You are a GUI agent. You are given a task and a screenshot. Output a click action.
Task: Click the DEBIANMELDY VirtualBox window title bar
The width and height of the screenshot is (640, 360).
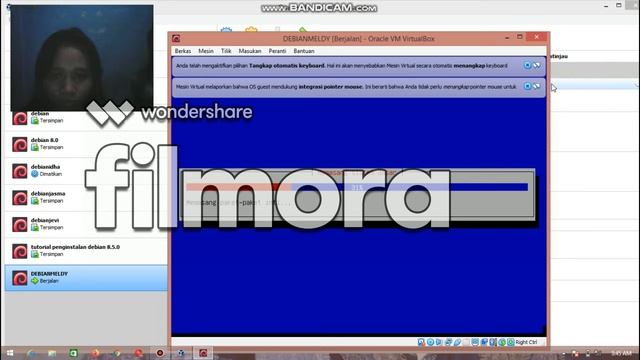(358, 38)
